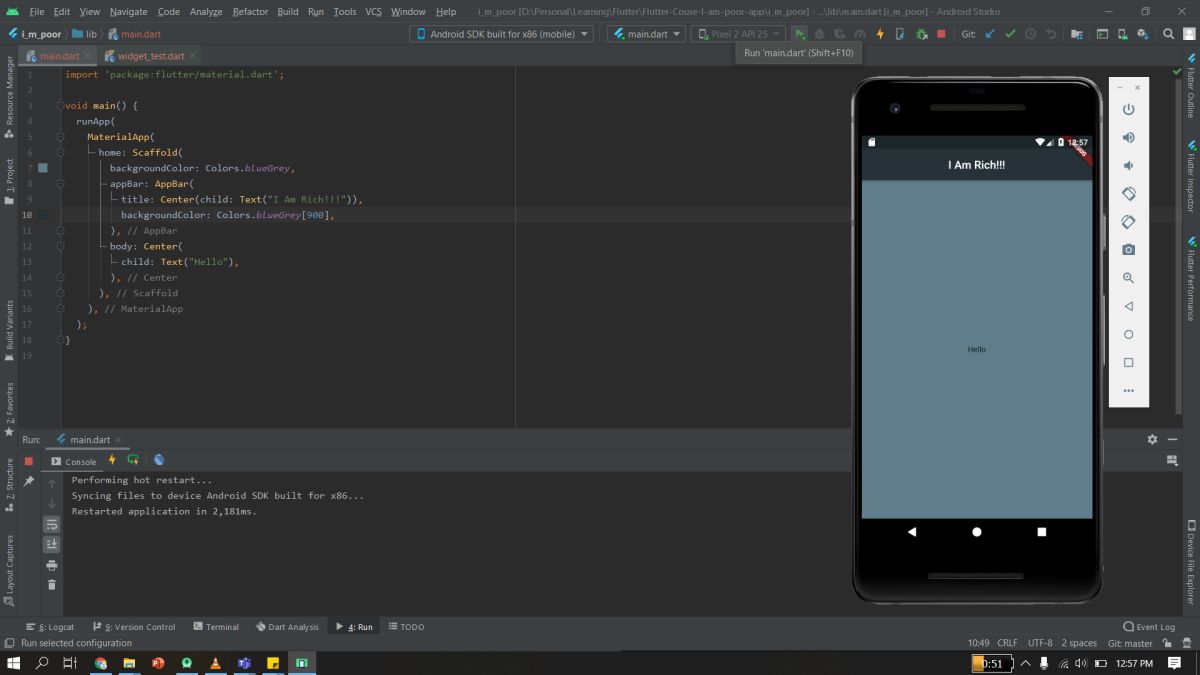Open the Dart Analysis tool window
This screenshot has width=1200, height=675.
(287, 627)
